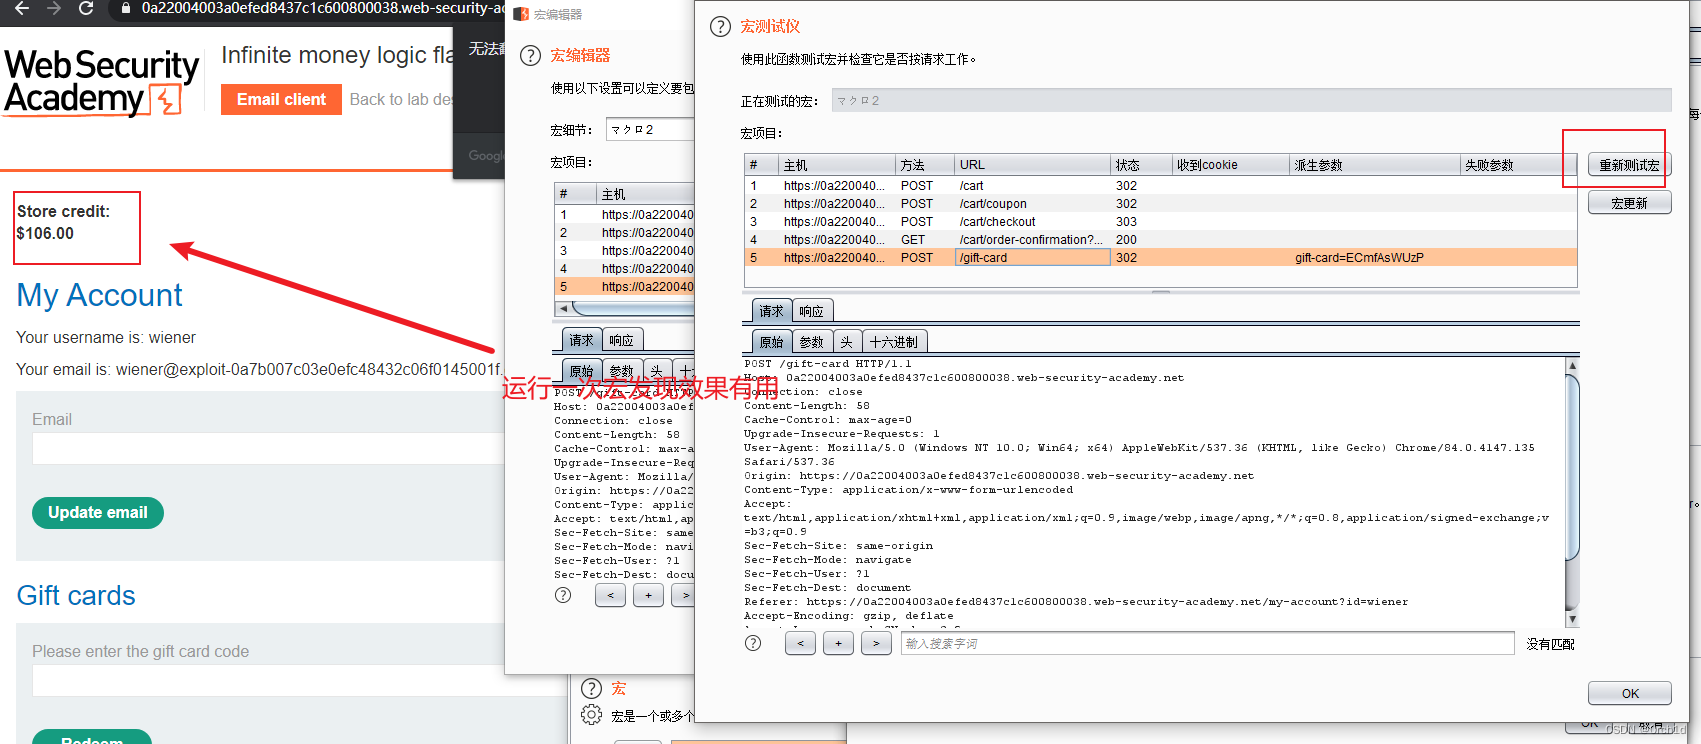1701x744 pixels.
Task: Open the gear settings icon at bottom
Action: (x=591, y=715)
